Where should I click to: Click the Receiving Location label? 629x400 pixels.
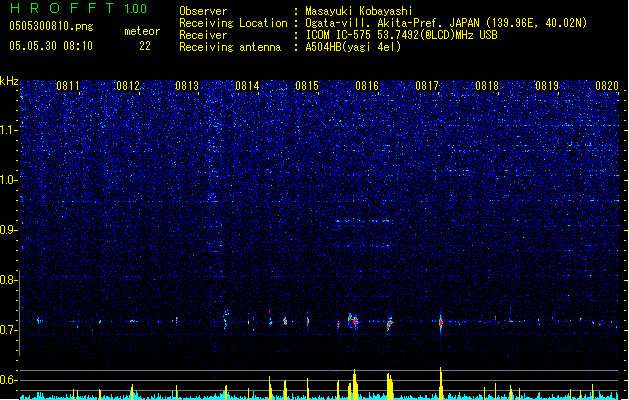[233, 23]
